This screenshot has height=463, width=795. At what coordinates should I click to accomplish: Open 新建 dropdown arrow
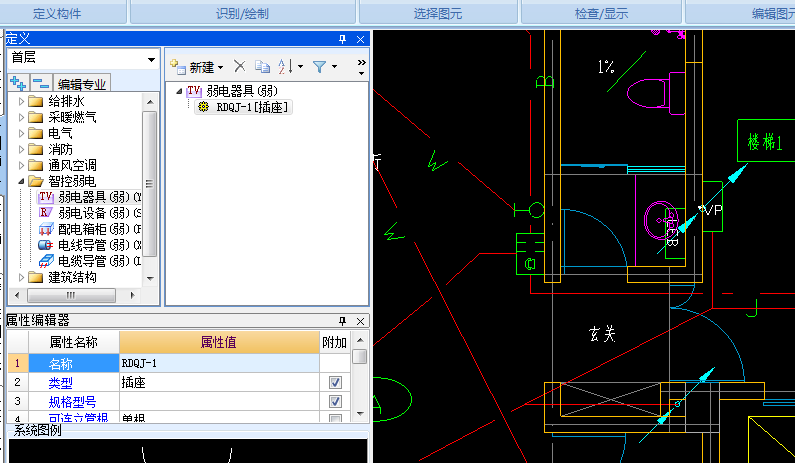point(220,67)
